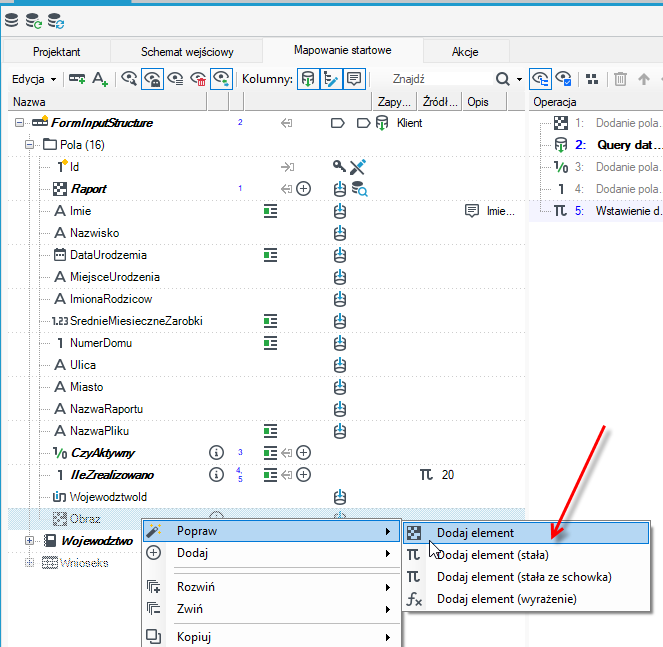Expand the Wnioseks node

29,563
